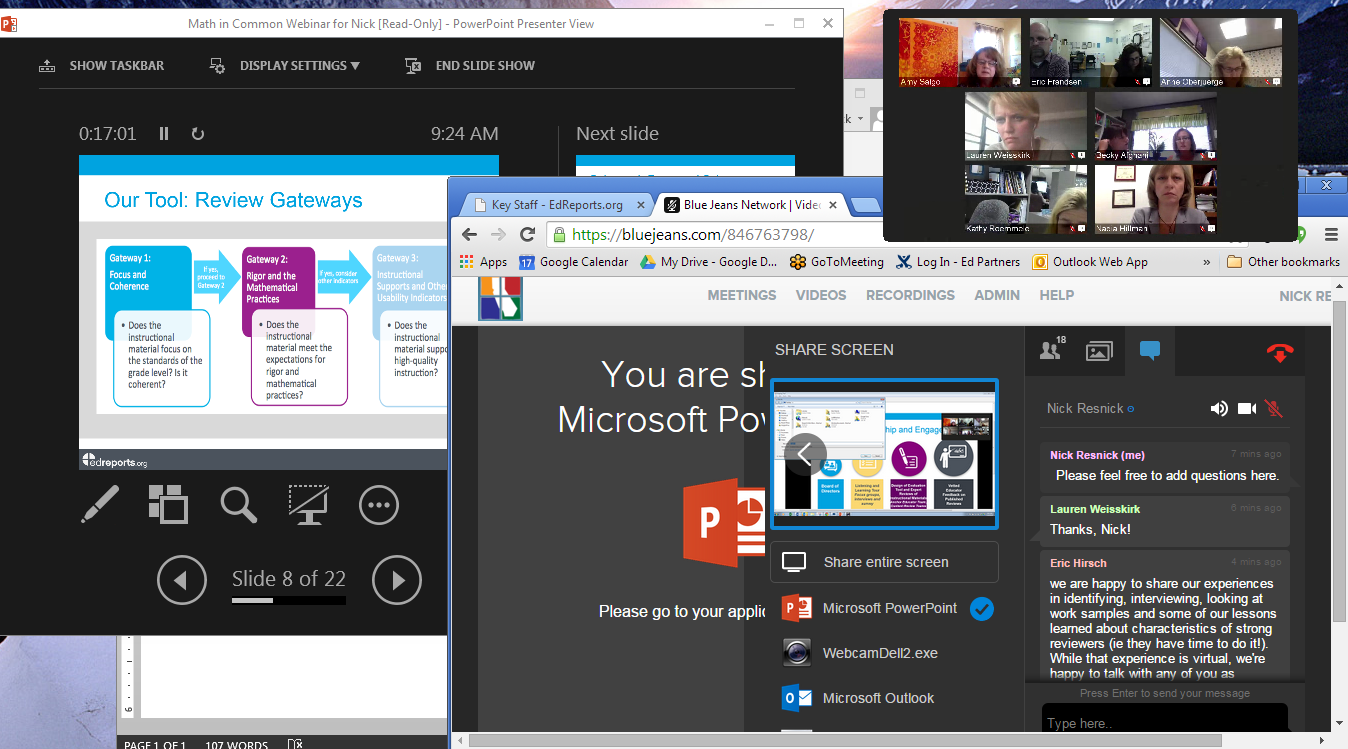This screenshot has height=749, width=1348.
Task: Click Amy Salgo's video tile
Action: pos(960,53)
